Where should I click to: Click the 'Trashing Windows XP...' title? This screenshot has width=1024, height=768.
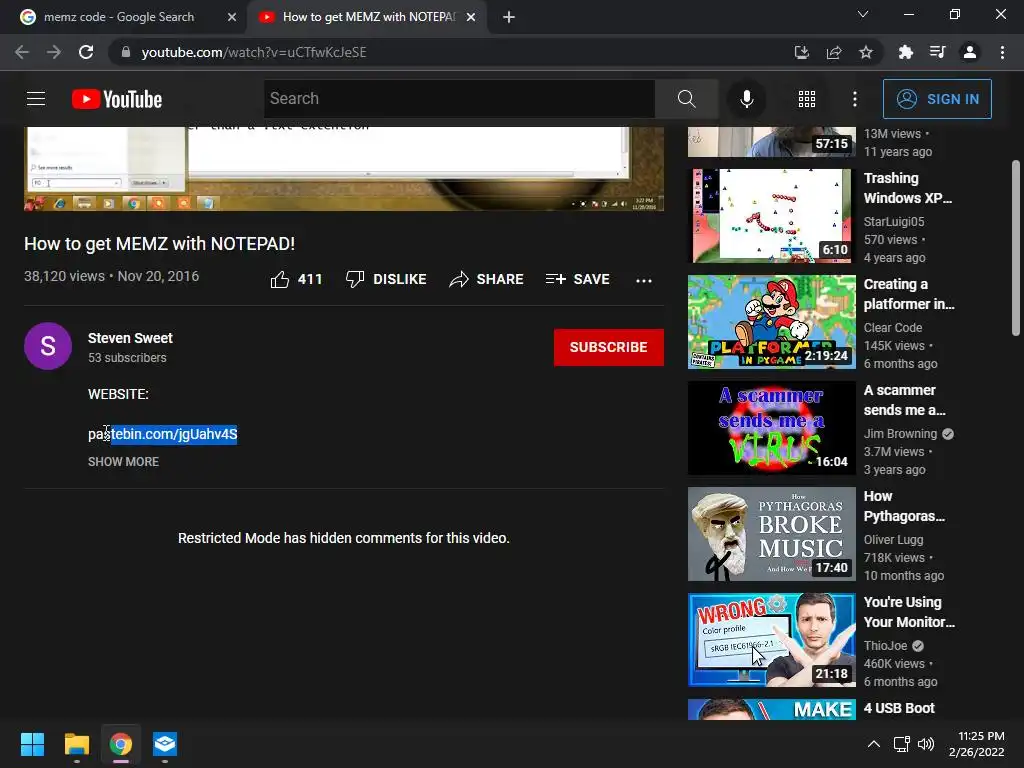click(908, 188)
